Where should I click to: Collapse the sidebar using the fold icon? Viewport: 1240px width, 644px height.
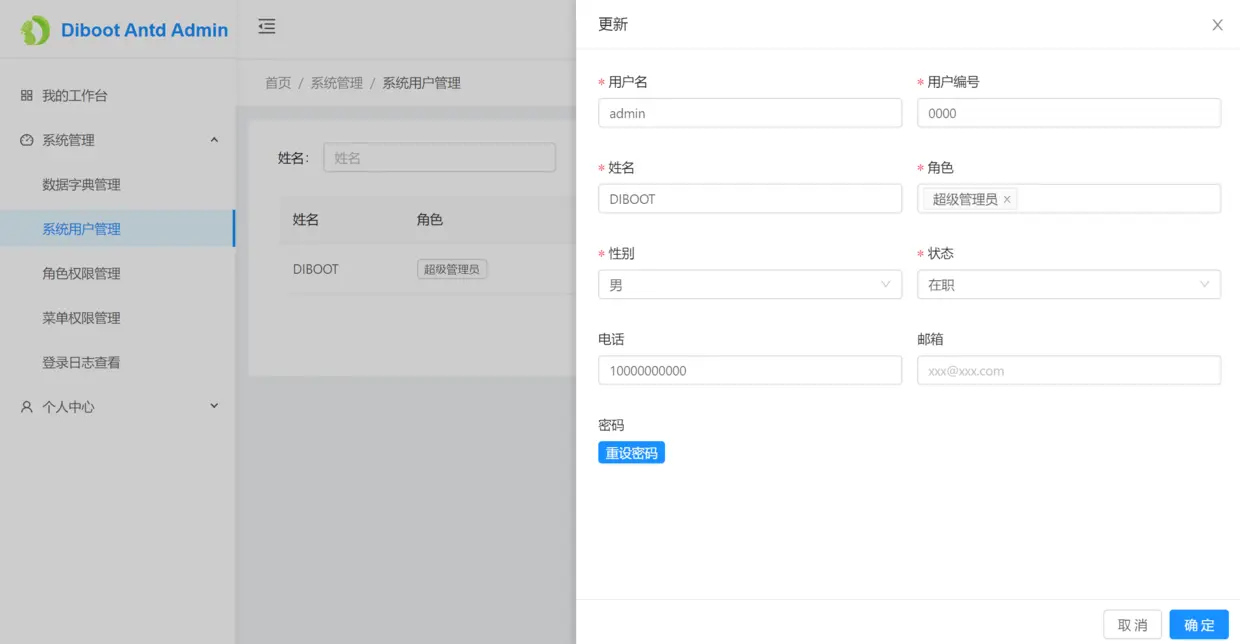tap(266, 27)
